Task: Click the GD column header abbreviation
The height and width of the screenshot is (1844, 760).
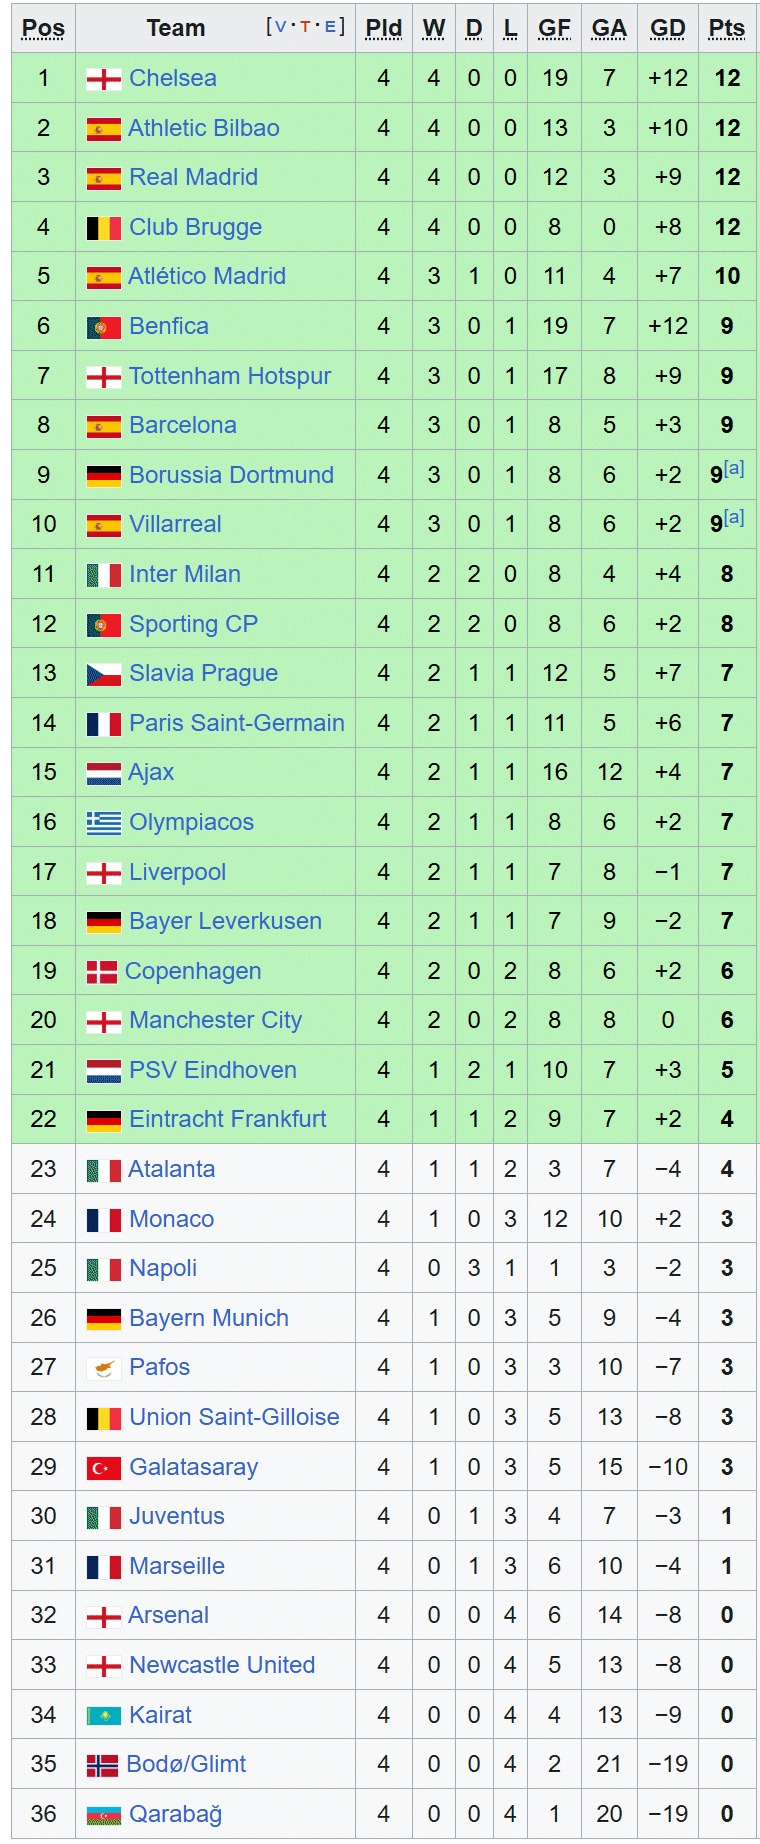Action: (x=668, y=28)
